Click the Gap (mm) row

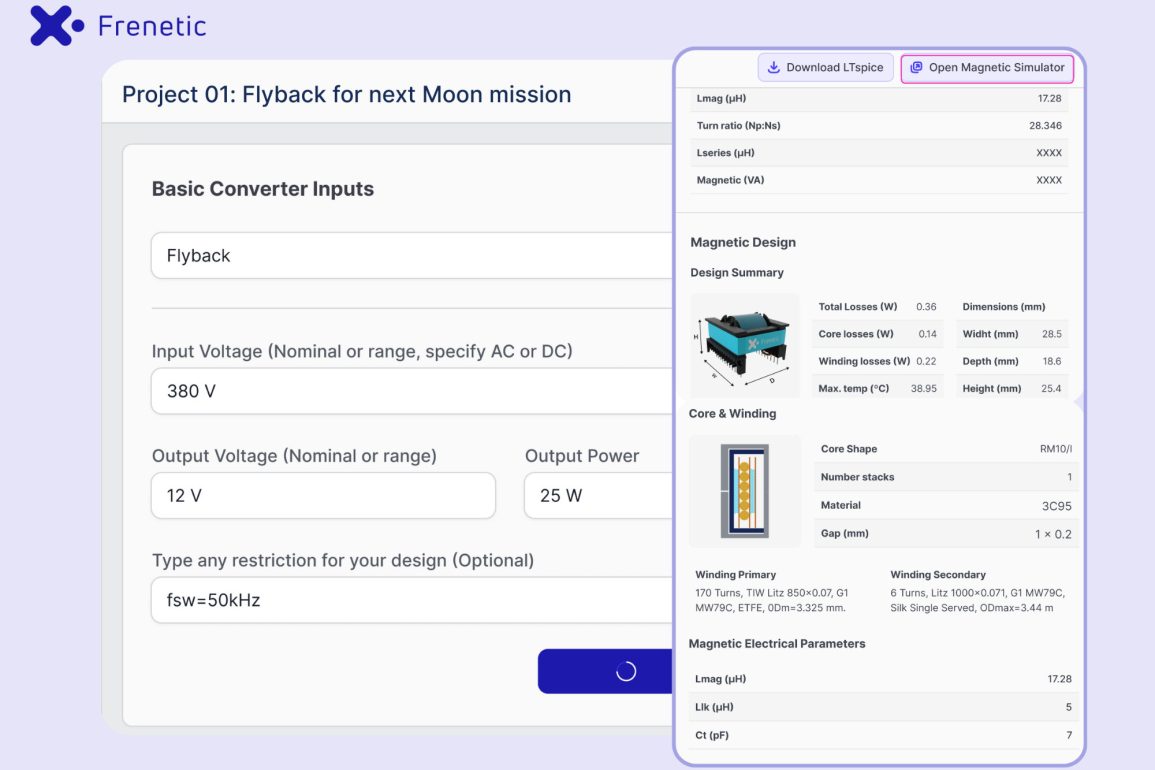pos(945,534)
